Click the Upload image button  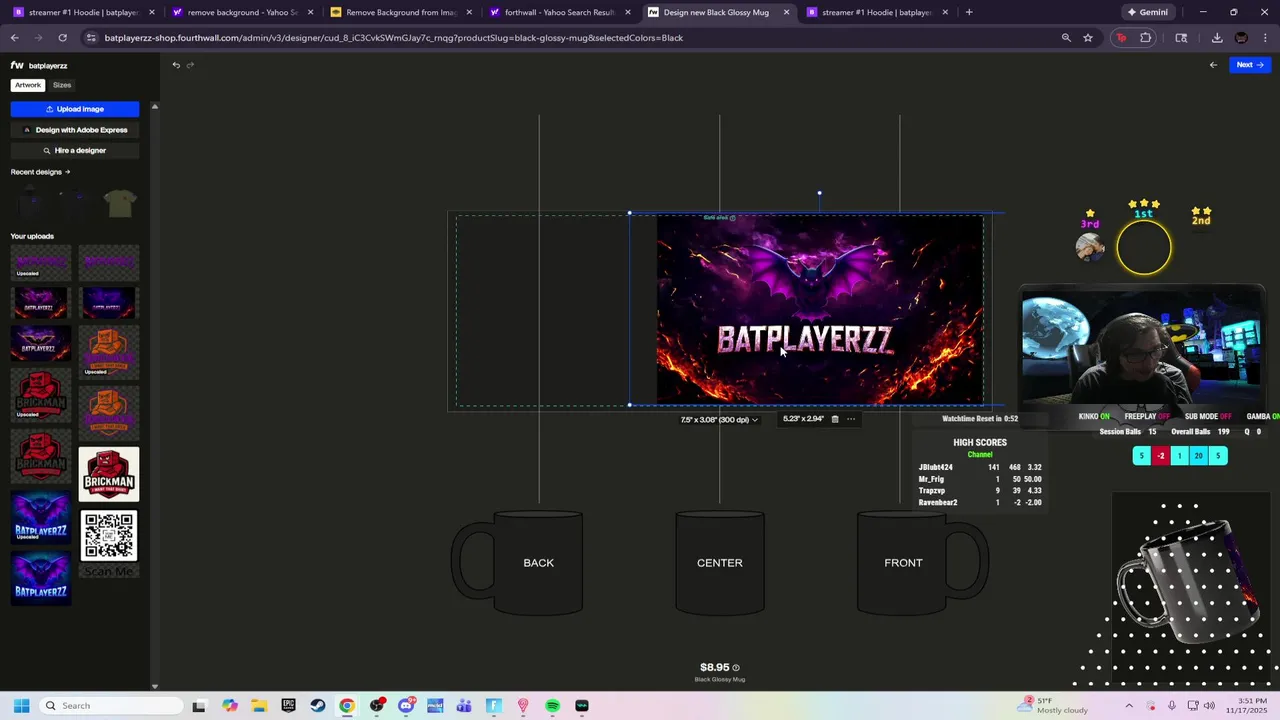75,109
